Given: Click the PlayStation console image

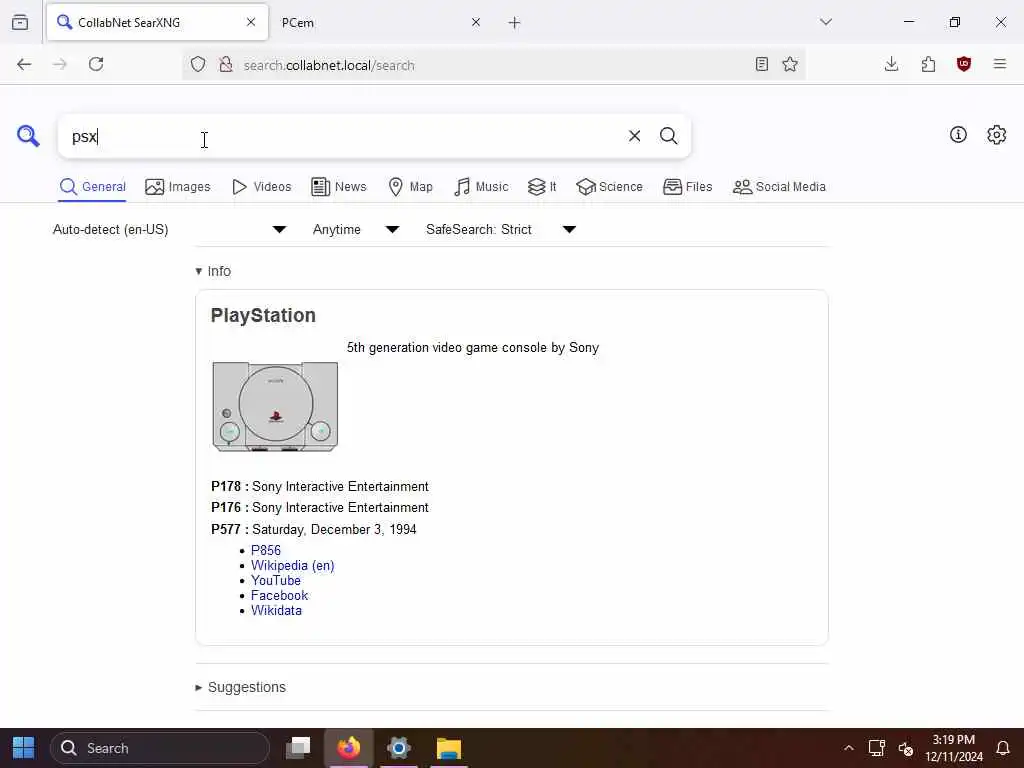Looking at the screenshot, I should 275,406.
